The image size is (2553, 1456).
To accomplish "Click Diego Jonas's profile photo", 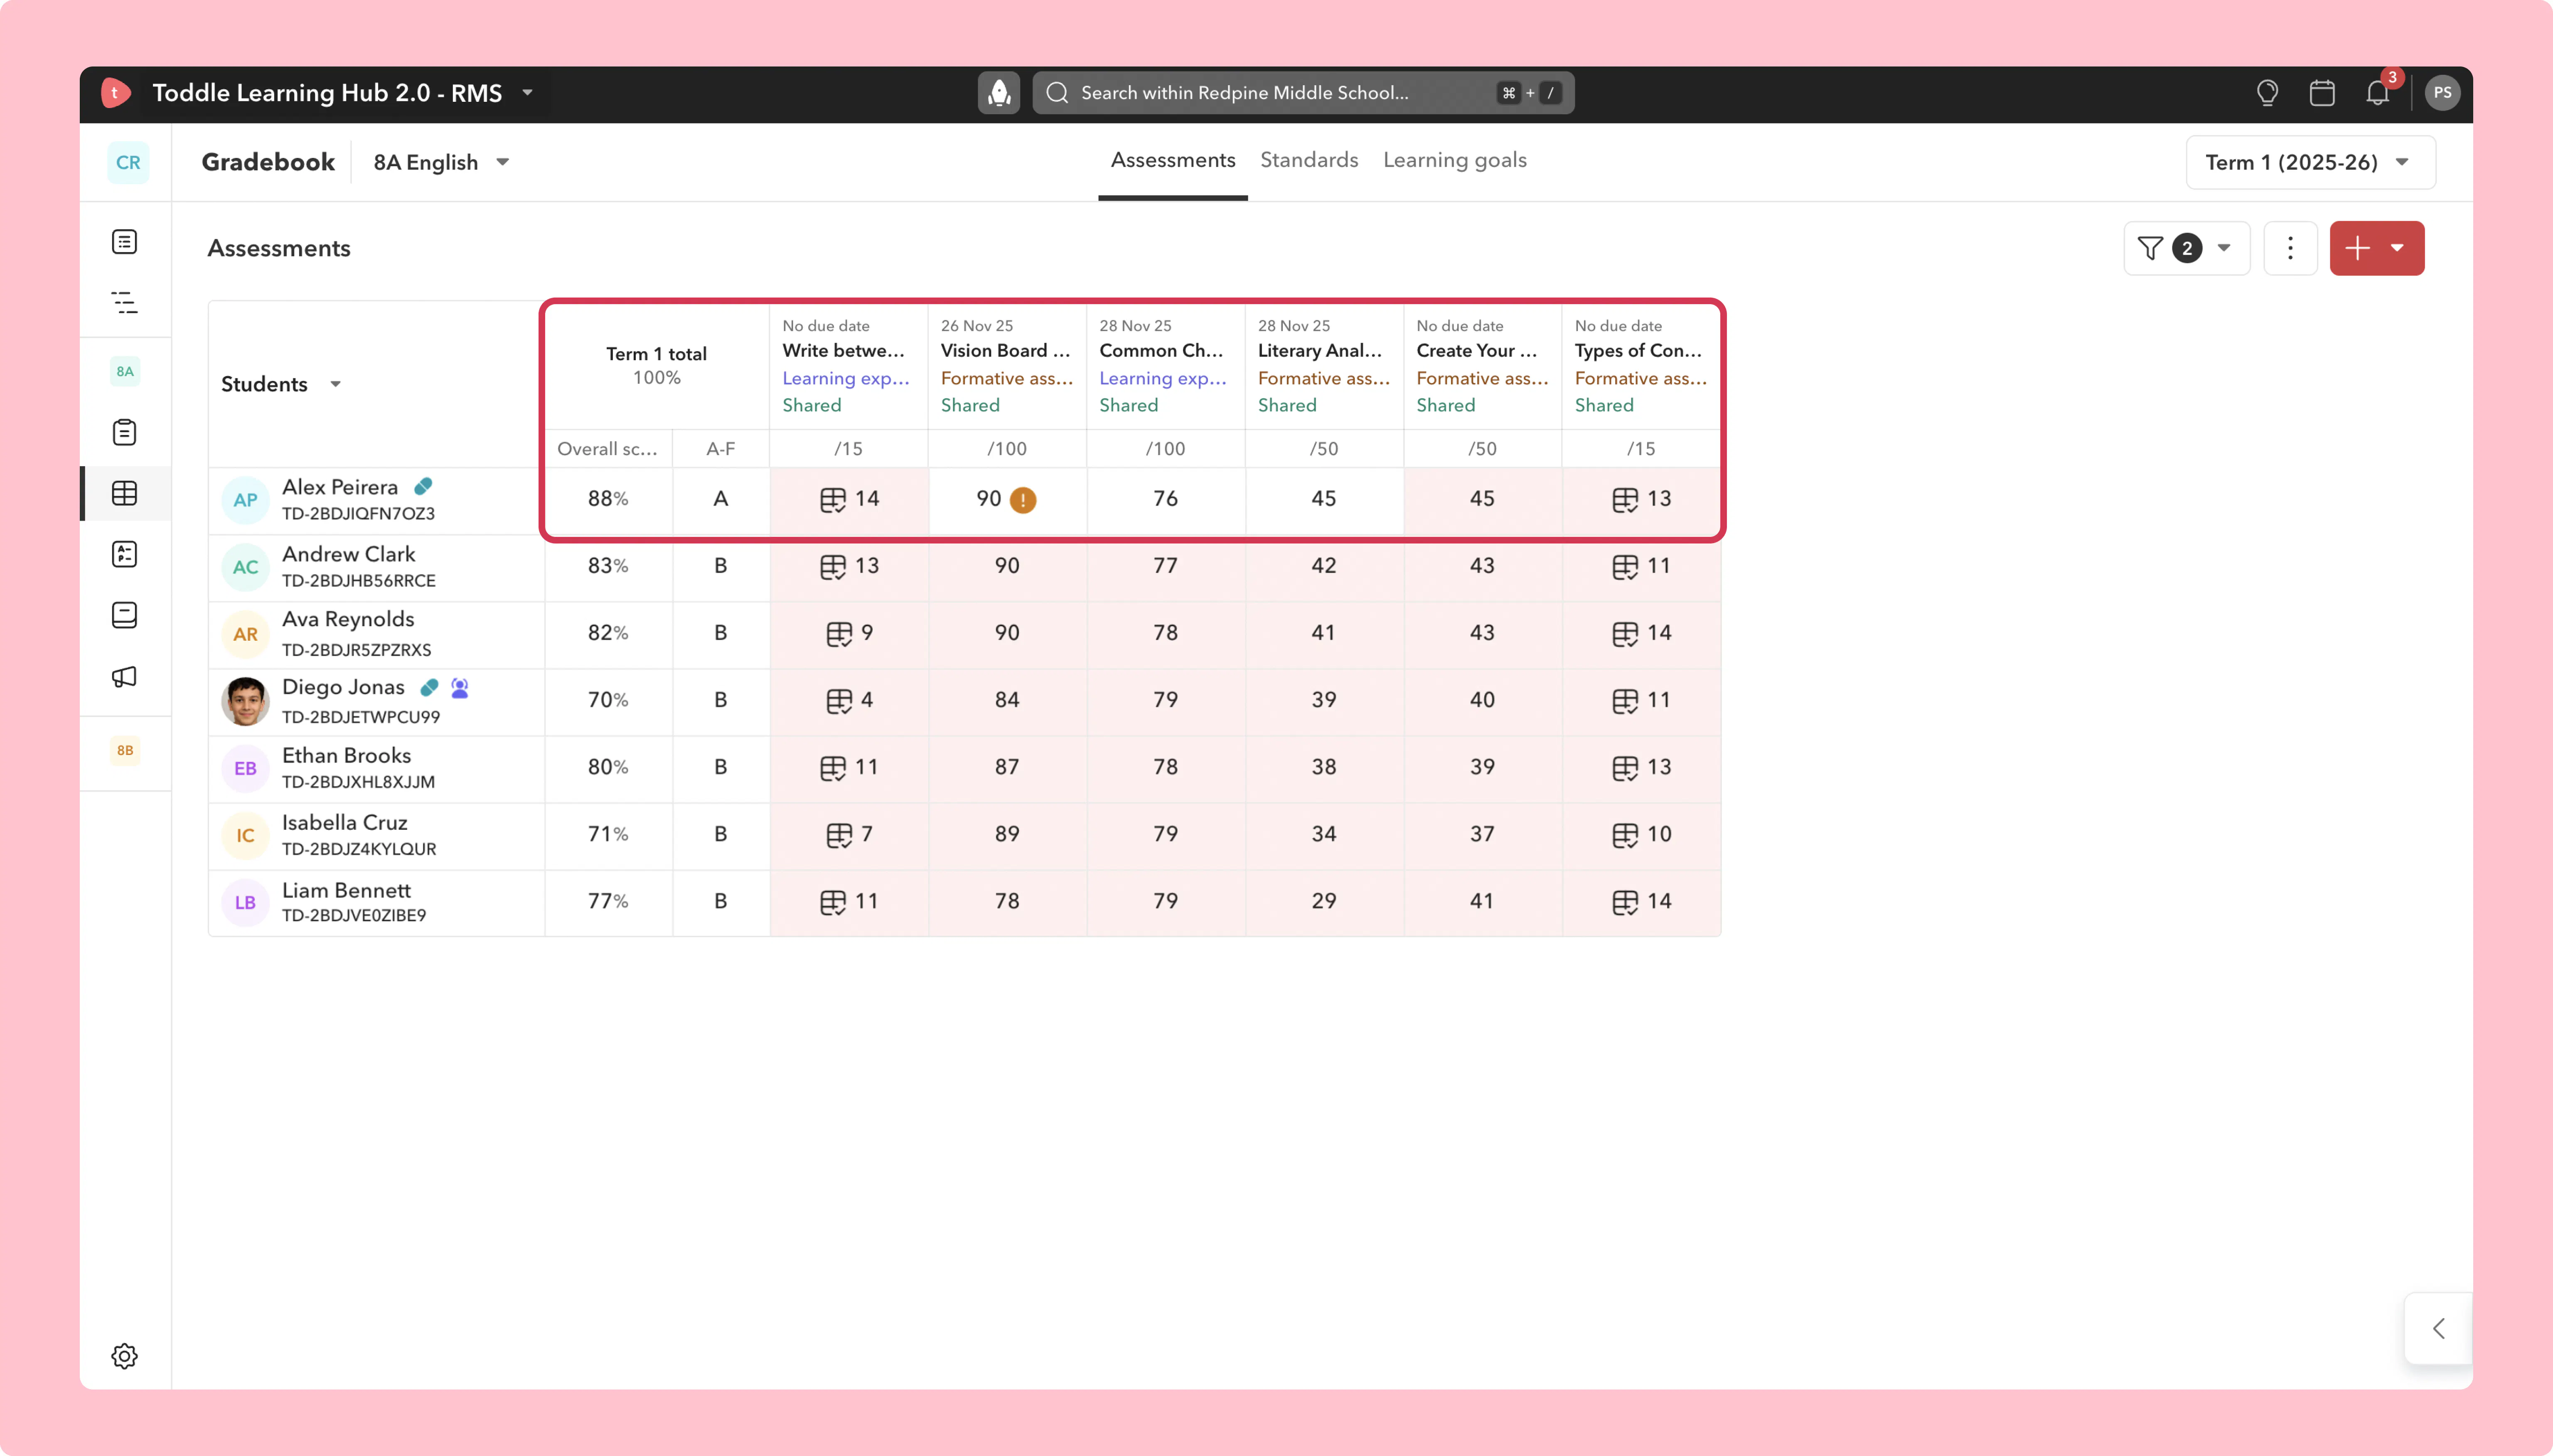I will pyautogui.click(x=245, y=701).
